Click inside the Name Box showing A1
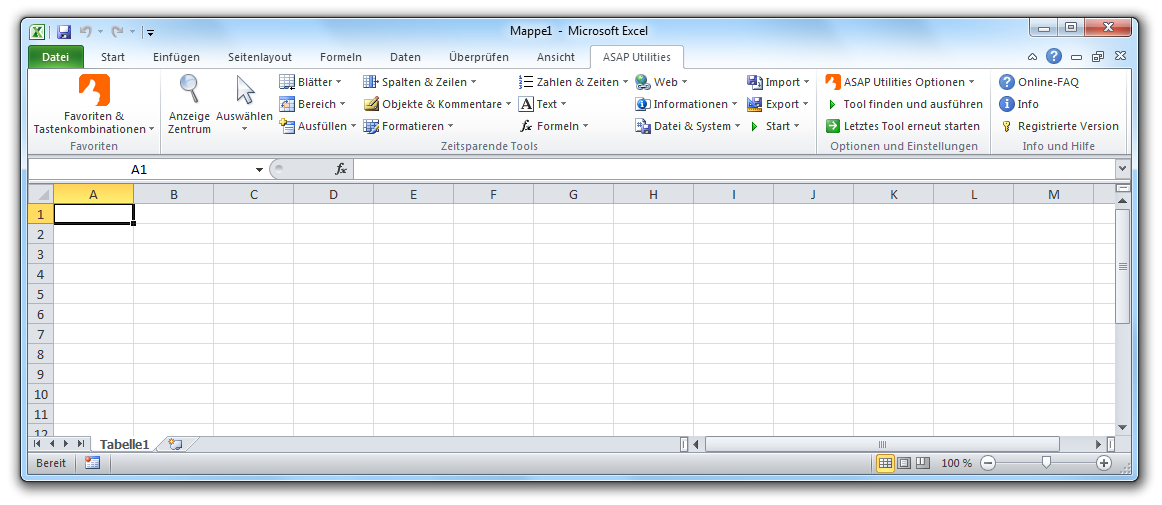 pyautogui.click(x=139, y=170)
